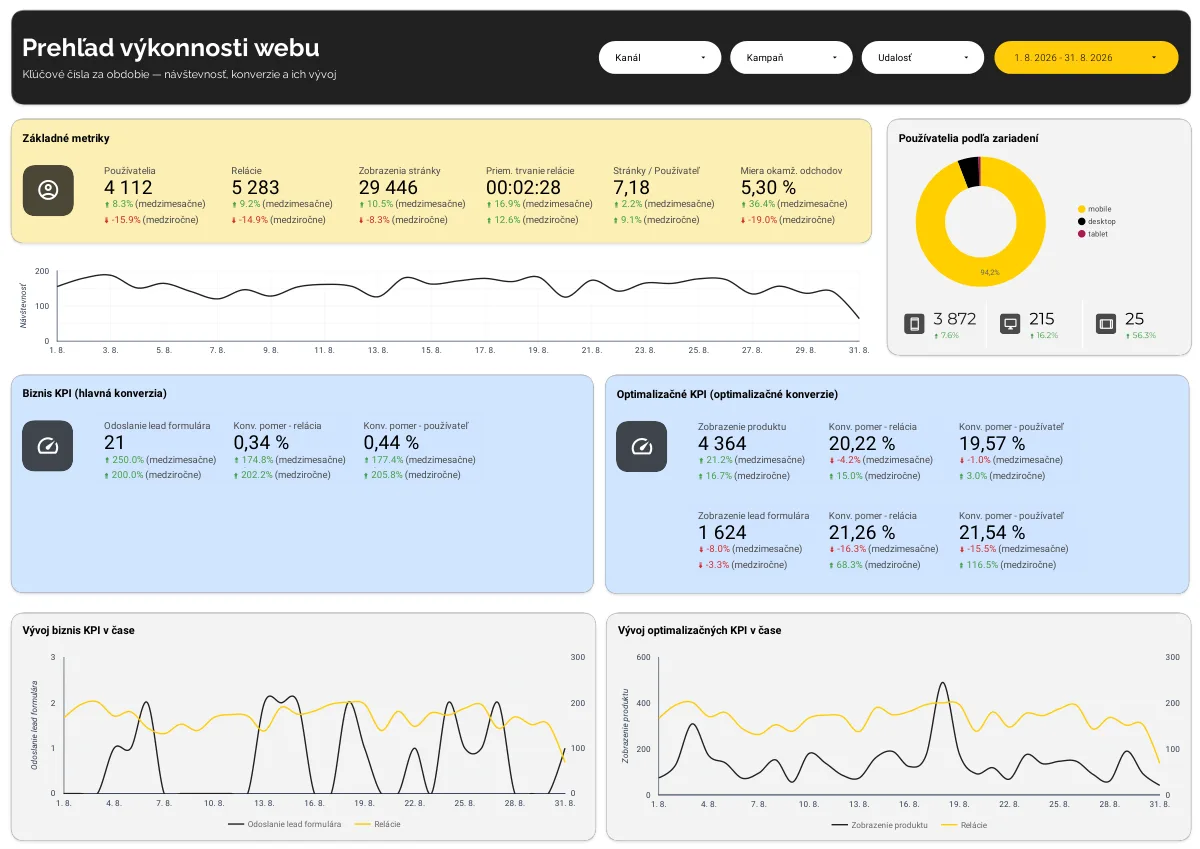Screen dimensions: 1200x849
Task: Click the conversion rate value 20,22 %
Action: 861,443
